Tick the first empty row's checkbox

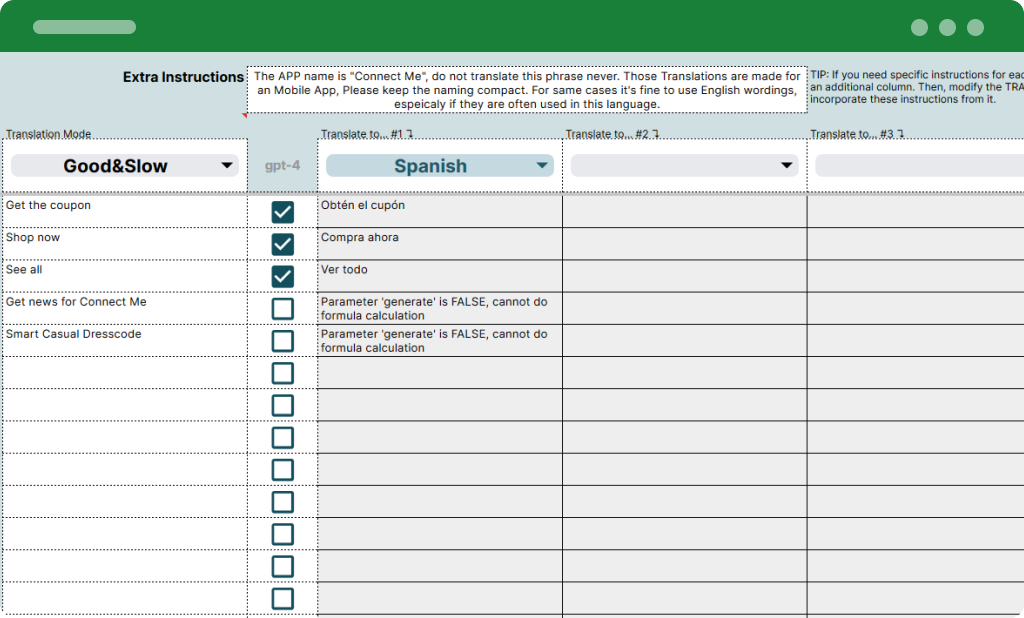(283, 372)
